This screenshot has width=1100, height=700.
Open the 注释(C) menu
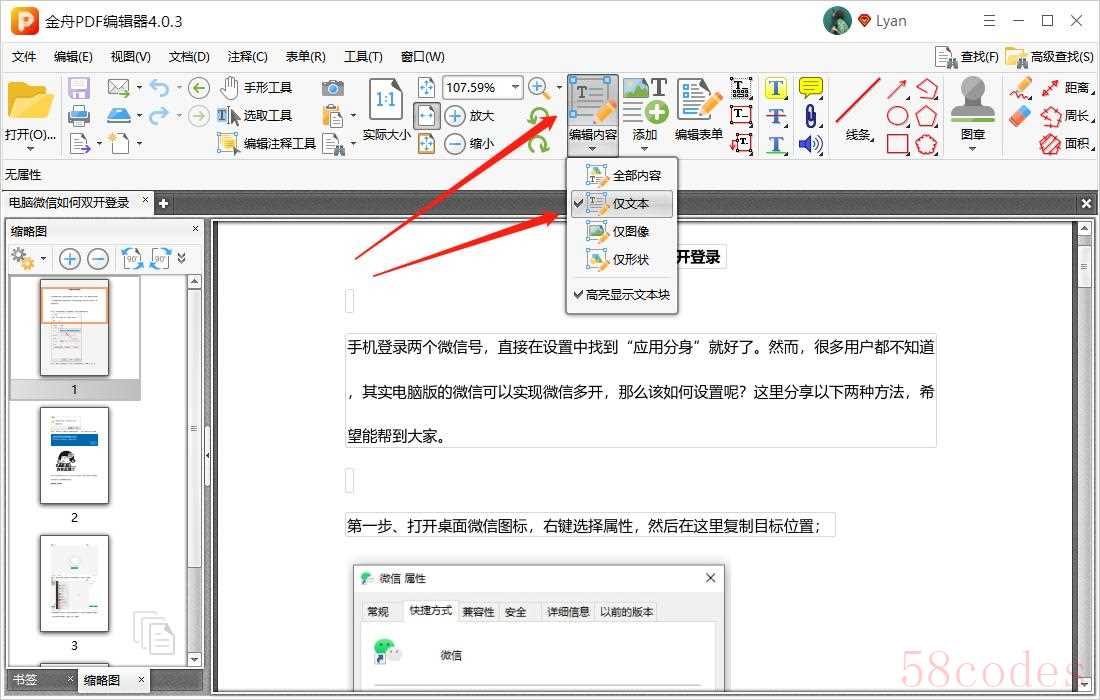[x=247, y=56]
